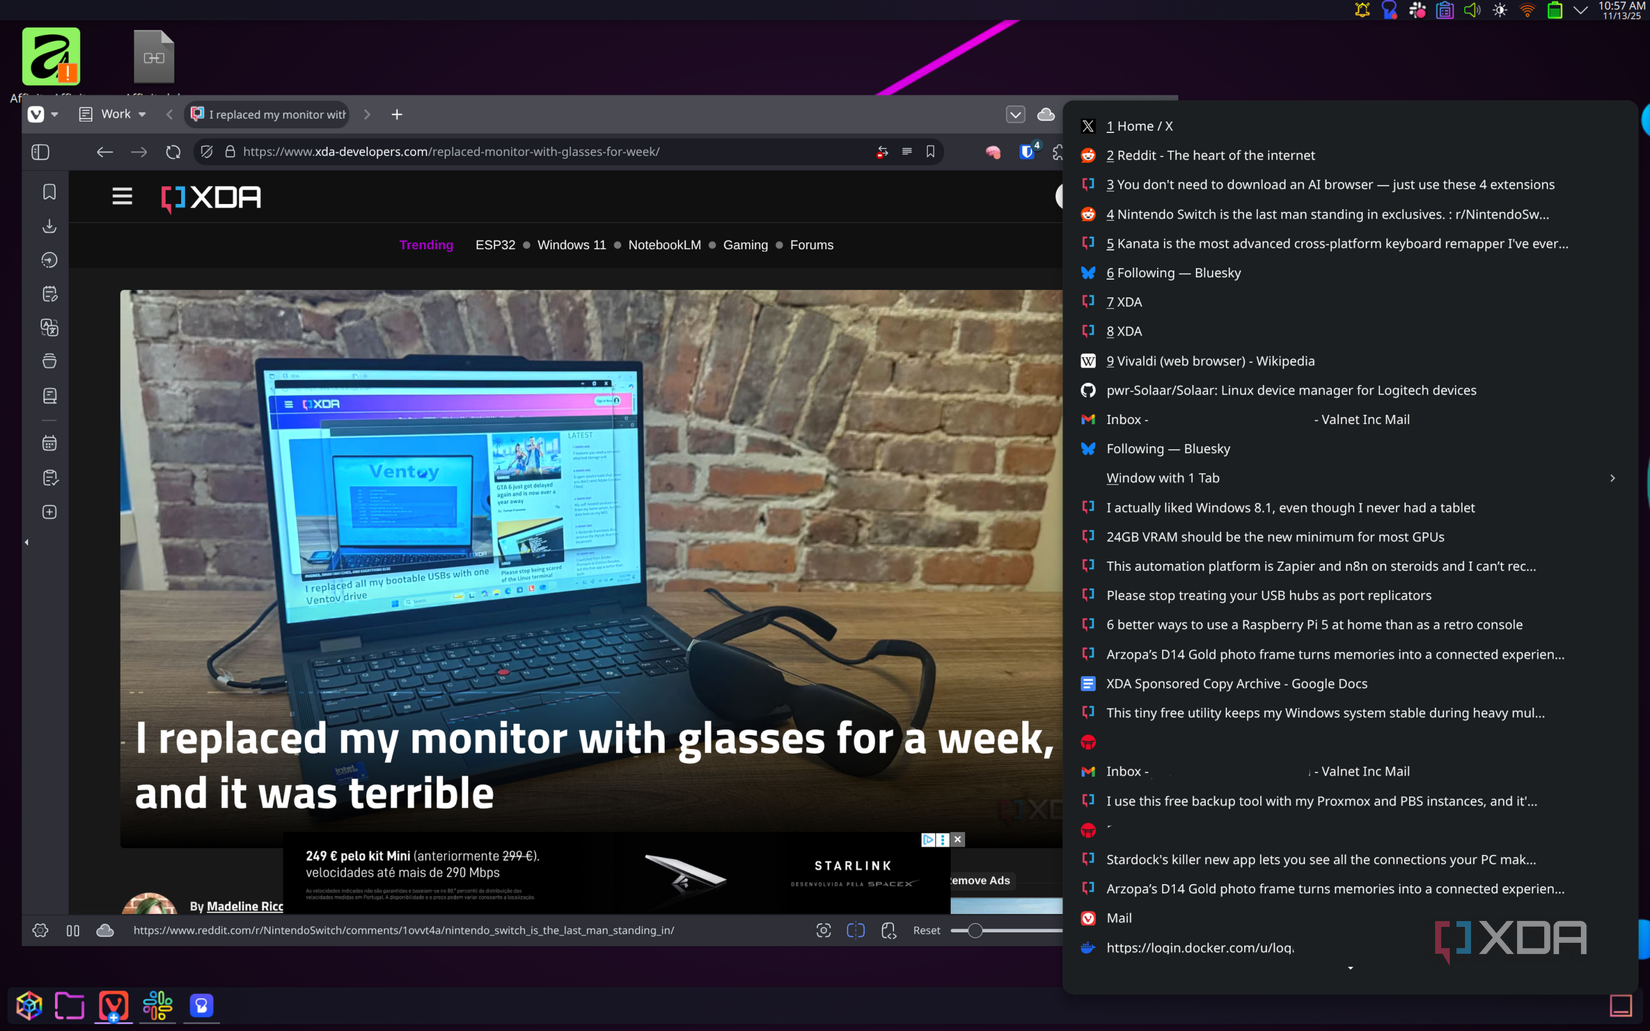The width and height of the screenshot is (1650, 1031).
Task: Click the Reset zoom button in the status bar
Action: click(926, 930)
